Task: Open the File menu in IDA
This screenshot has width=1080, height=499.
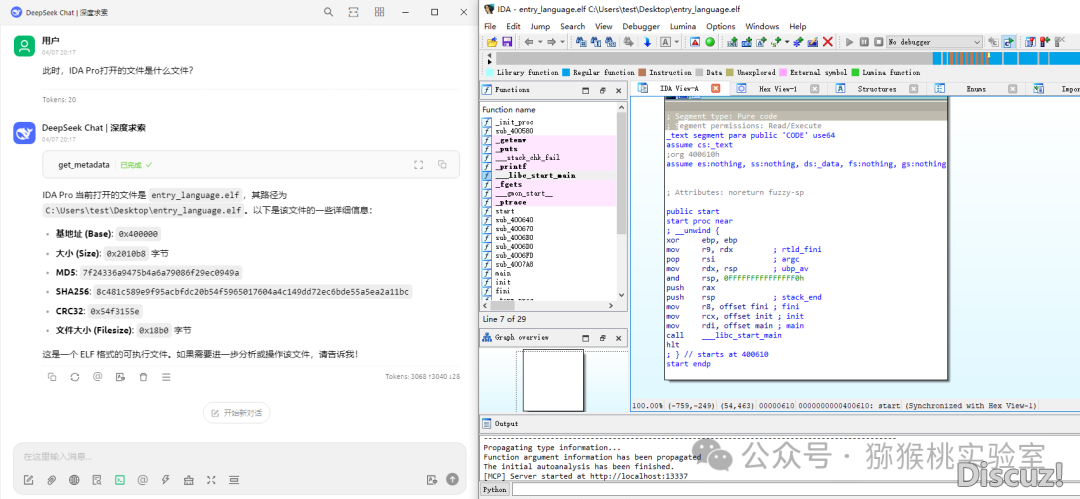Action: [x=490, y=26]
